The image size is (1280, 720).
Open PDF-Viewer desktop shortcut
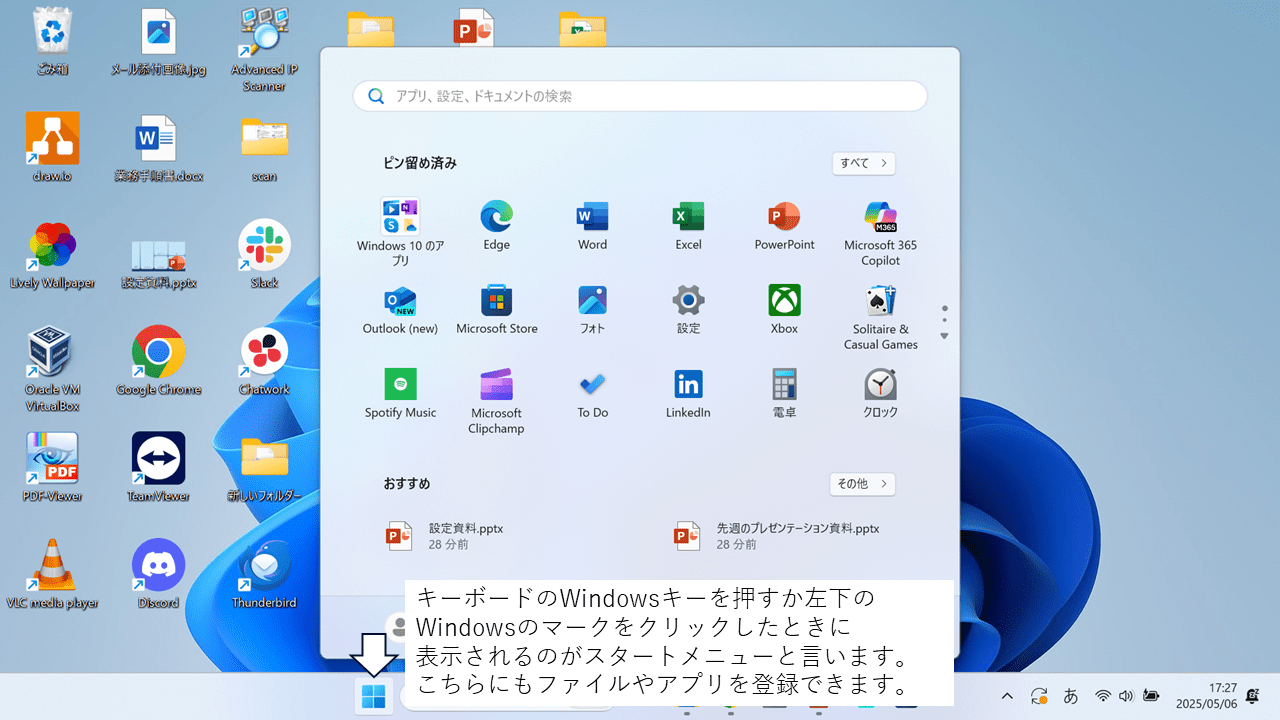pos(51,467)
